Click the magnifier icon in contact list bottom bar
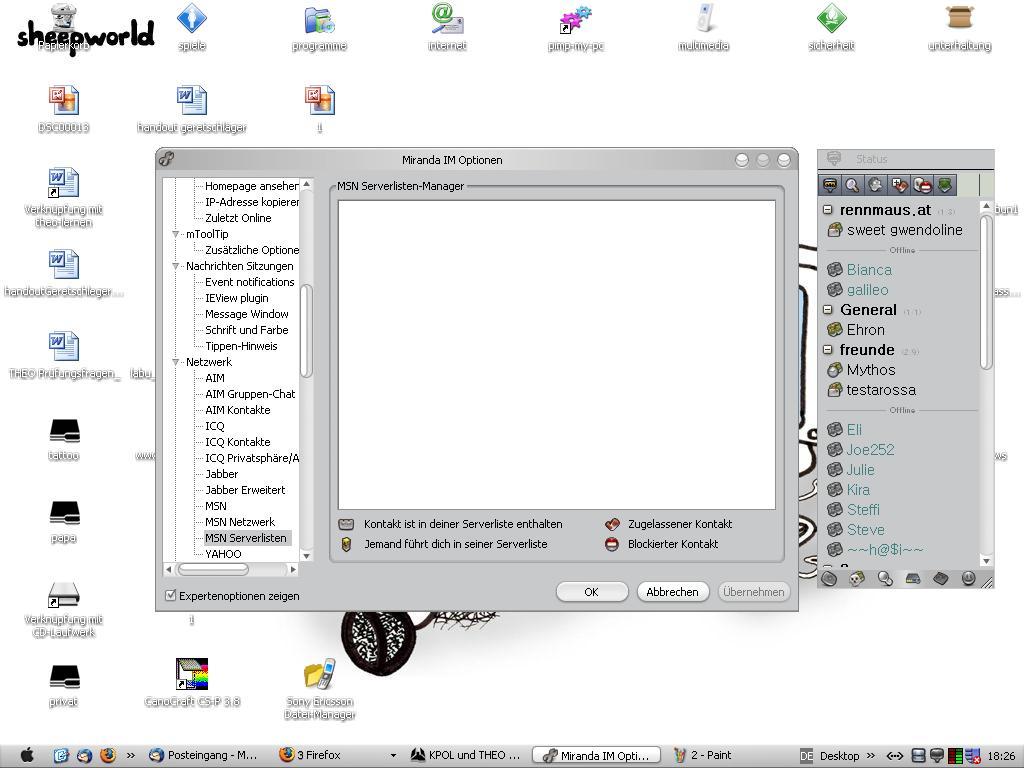The width and height of the screenshot is (1024, 768). click(885, 579)
